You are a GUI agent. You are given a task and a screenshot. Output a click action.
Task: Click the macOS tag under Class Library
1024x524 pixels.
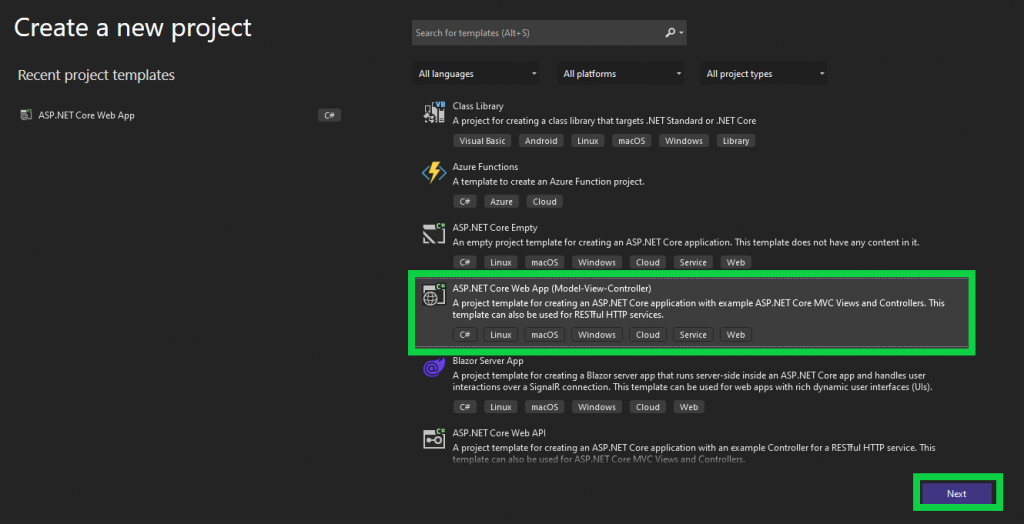coord(632,140)
